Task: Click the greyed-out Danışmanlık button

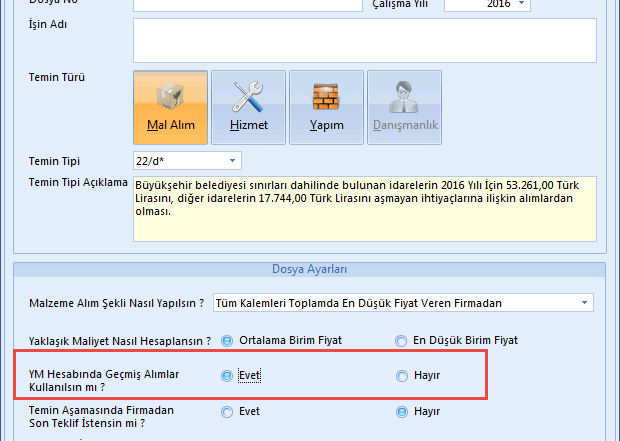Action: click(404, 107)
